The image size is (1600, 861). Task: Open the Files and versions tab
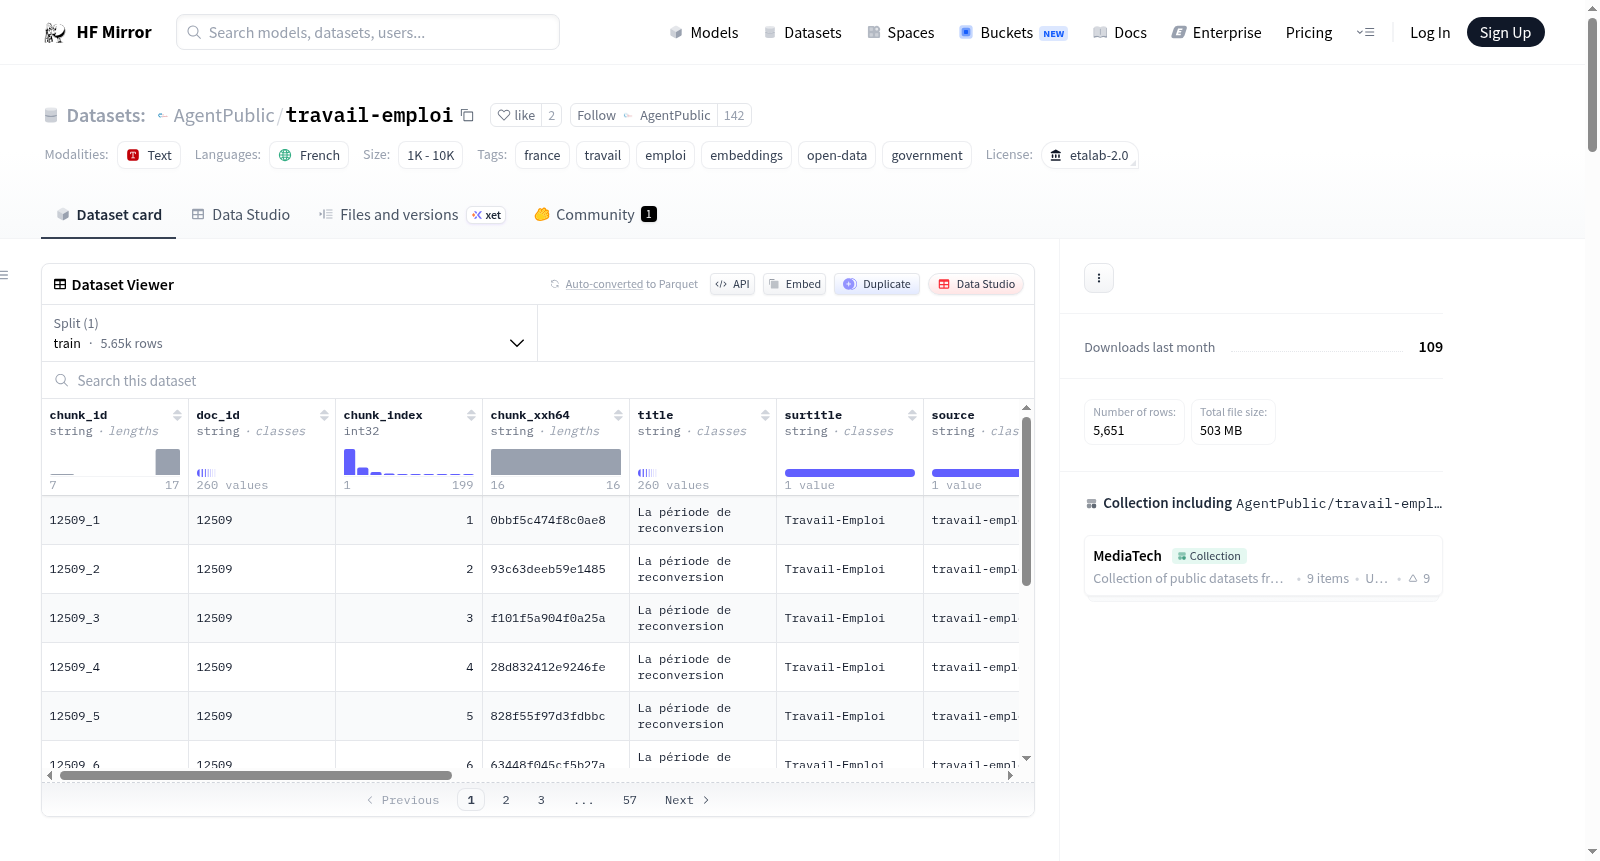pos(412,215)
